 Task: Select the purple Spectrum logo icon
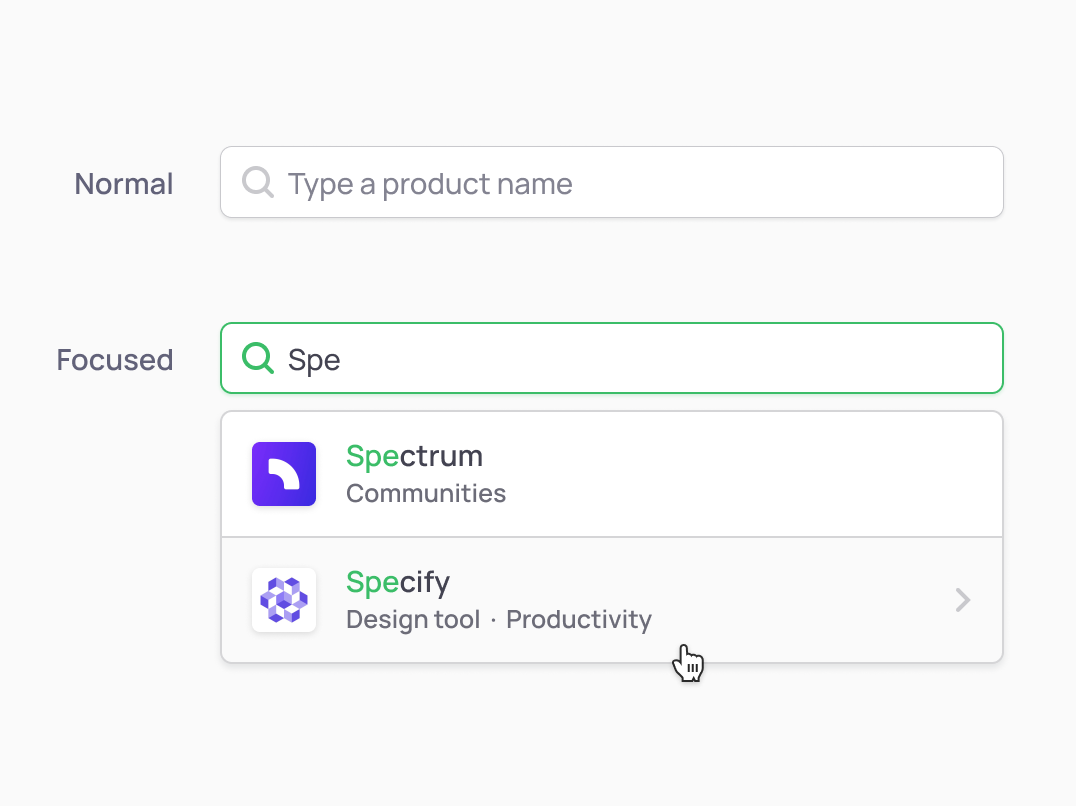click(284, 474)
